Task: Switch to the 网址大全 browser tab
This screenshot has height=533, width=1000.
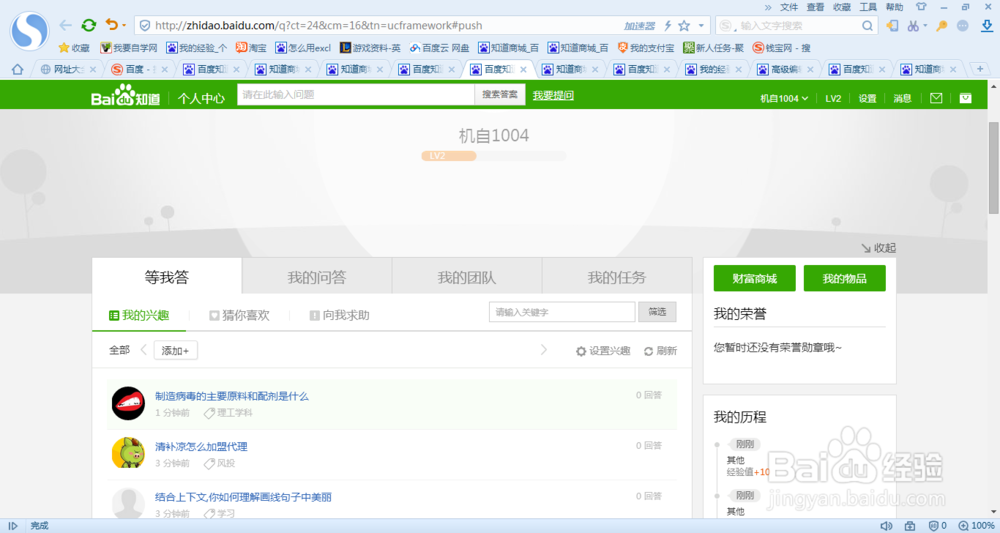Action: point(68,69)
